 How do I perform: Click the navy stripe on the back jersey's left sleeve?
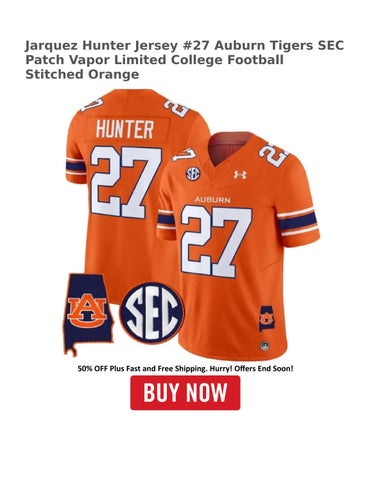click(76, 165)
